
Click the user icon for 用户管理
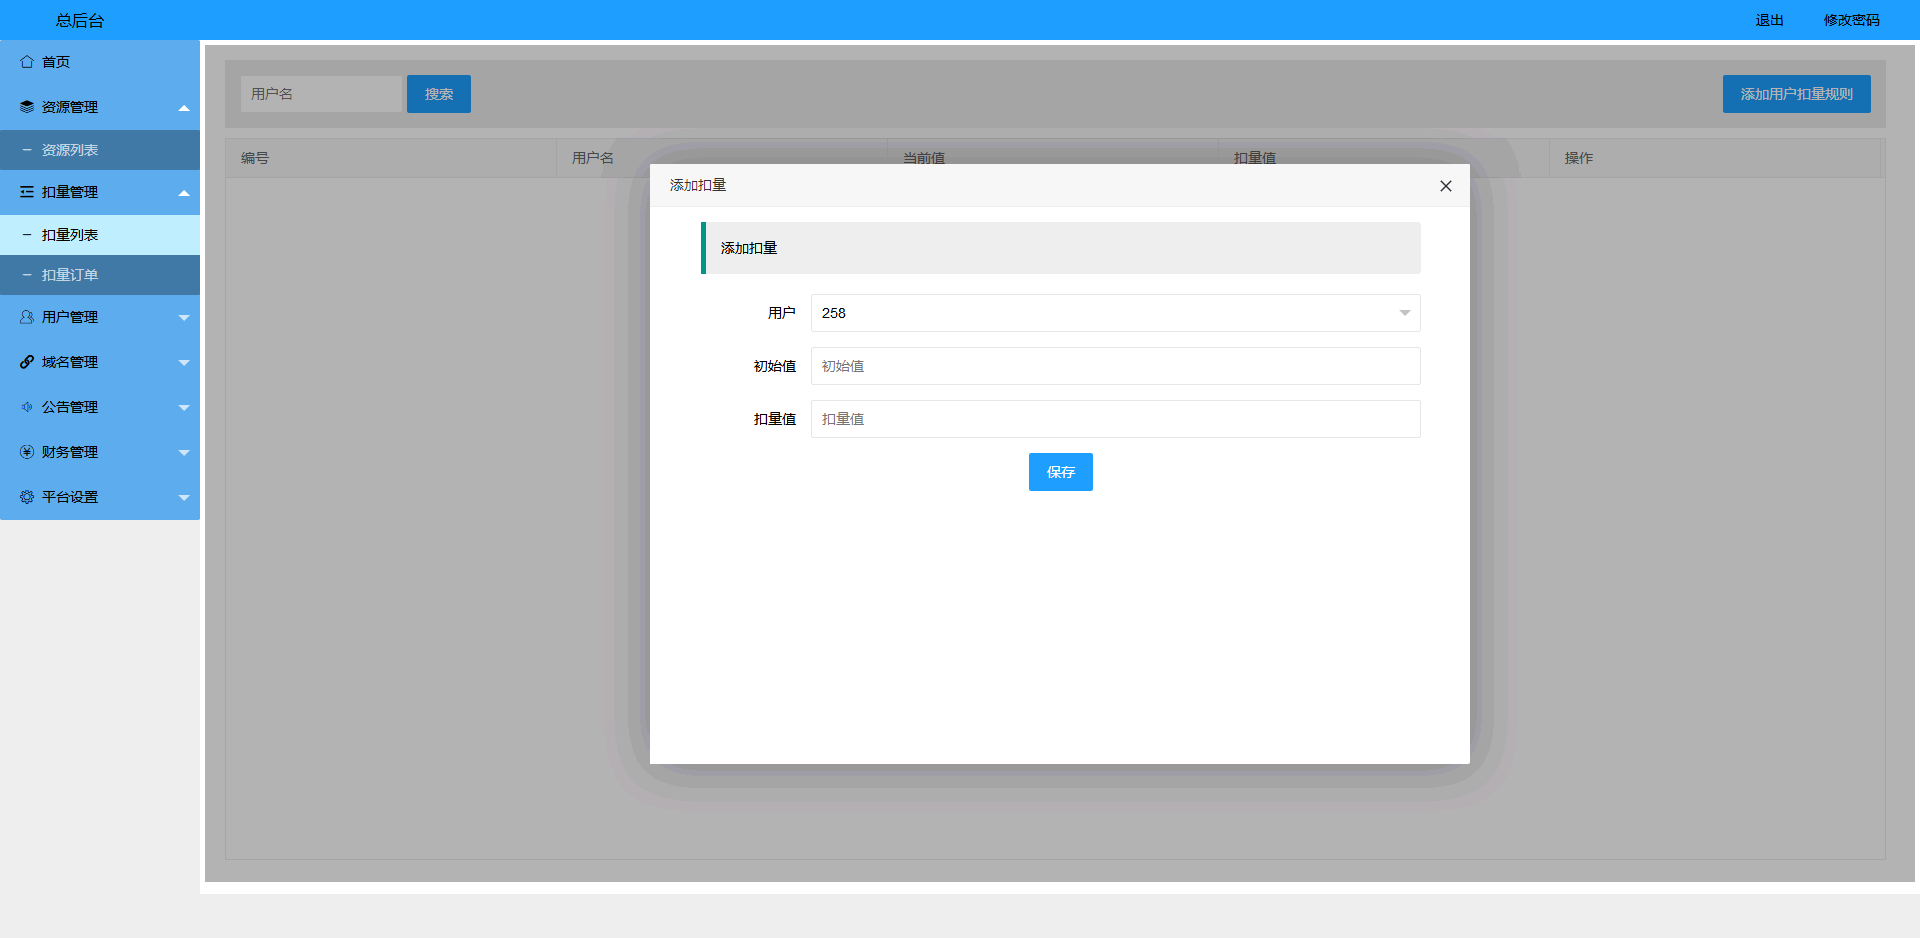pos(27,317)
